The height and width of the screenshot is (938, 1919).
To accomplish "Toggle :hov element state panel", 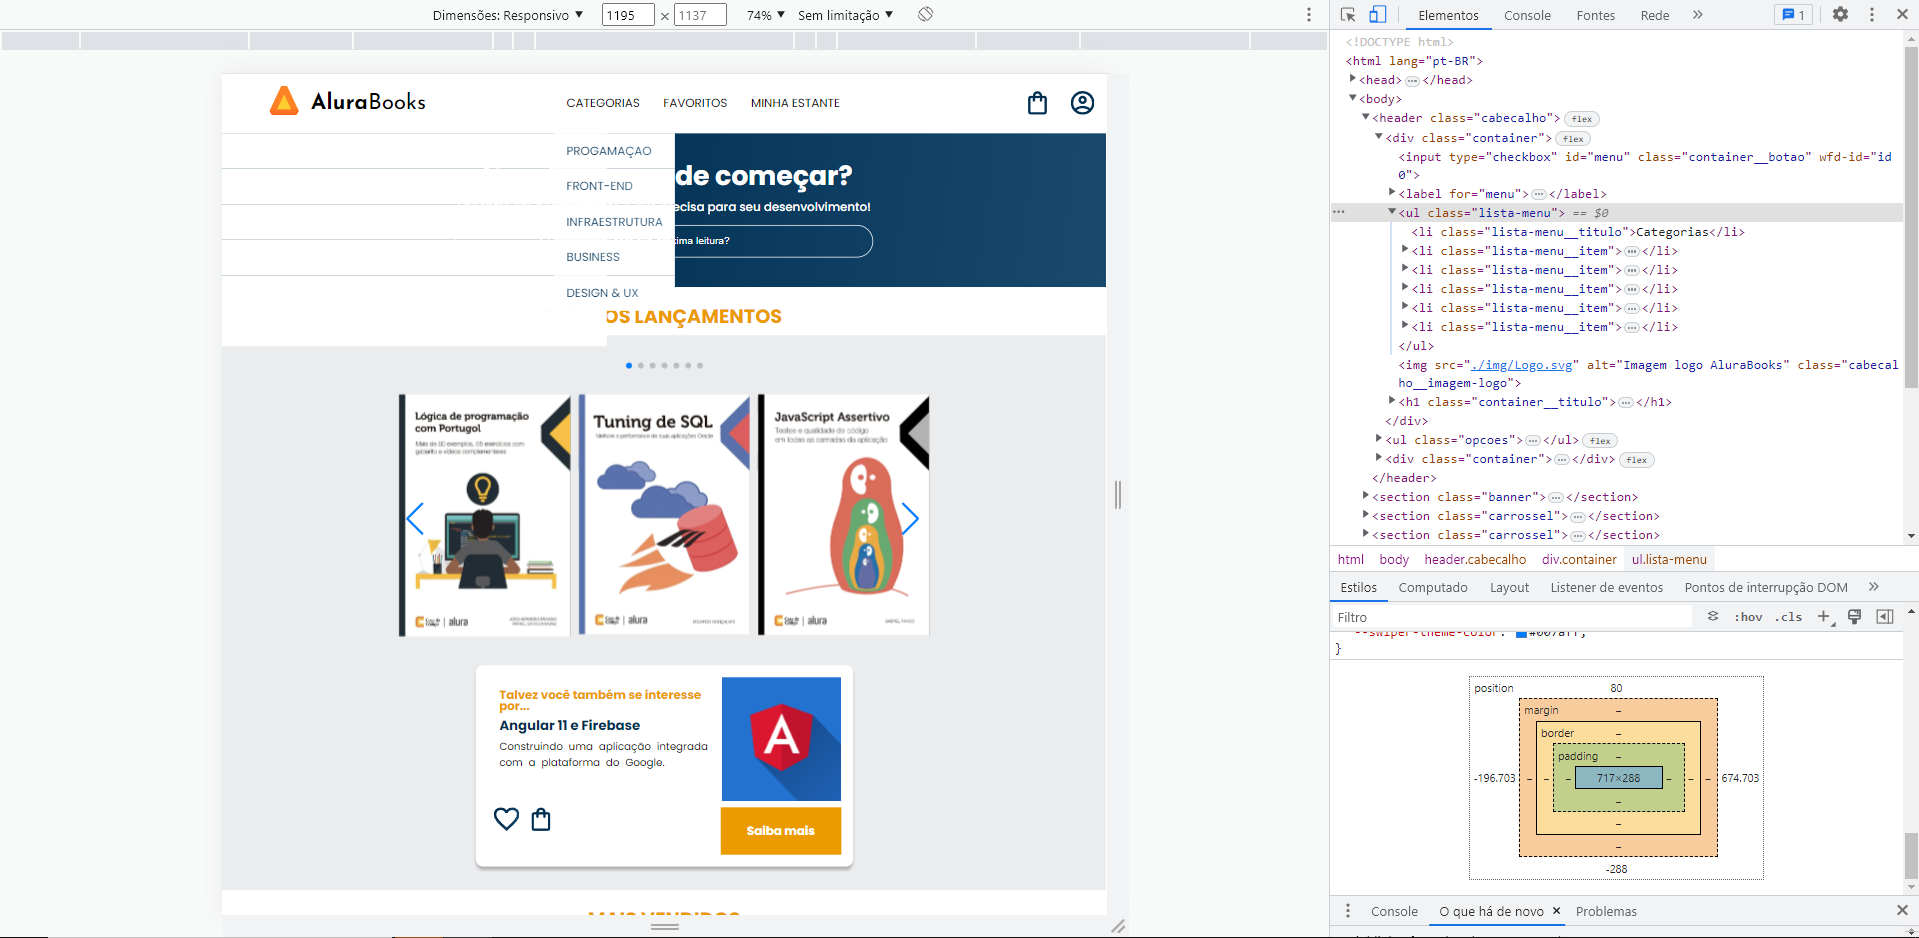I will (1748, 617).
